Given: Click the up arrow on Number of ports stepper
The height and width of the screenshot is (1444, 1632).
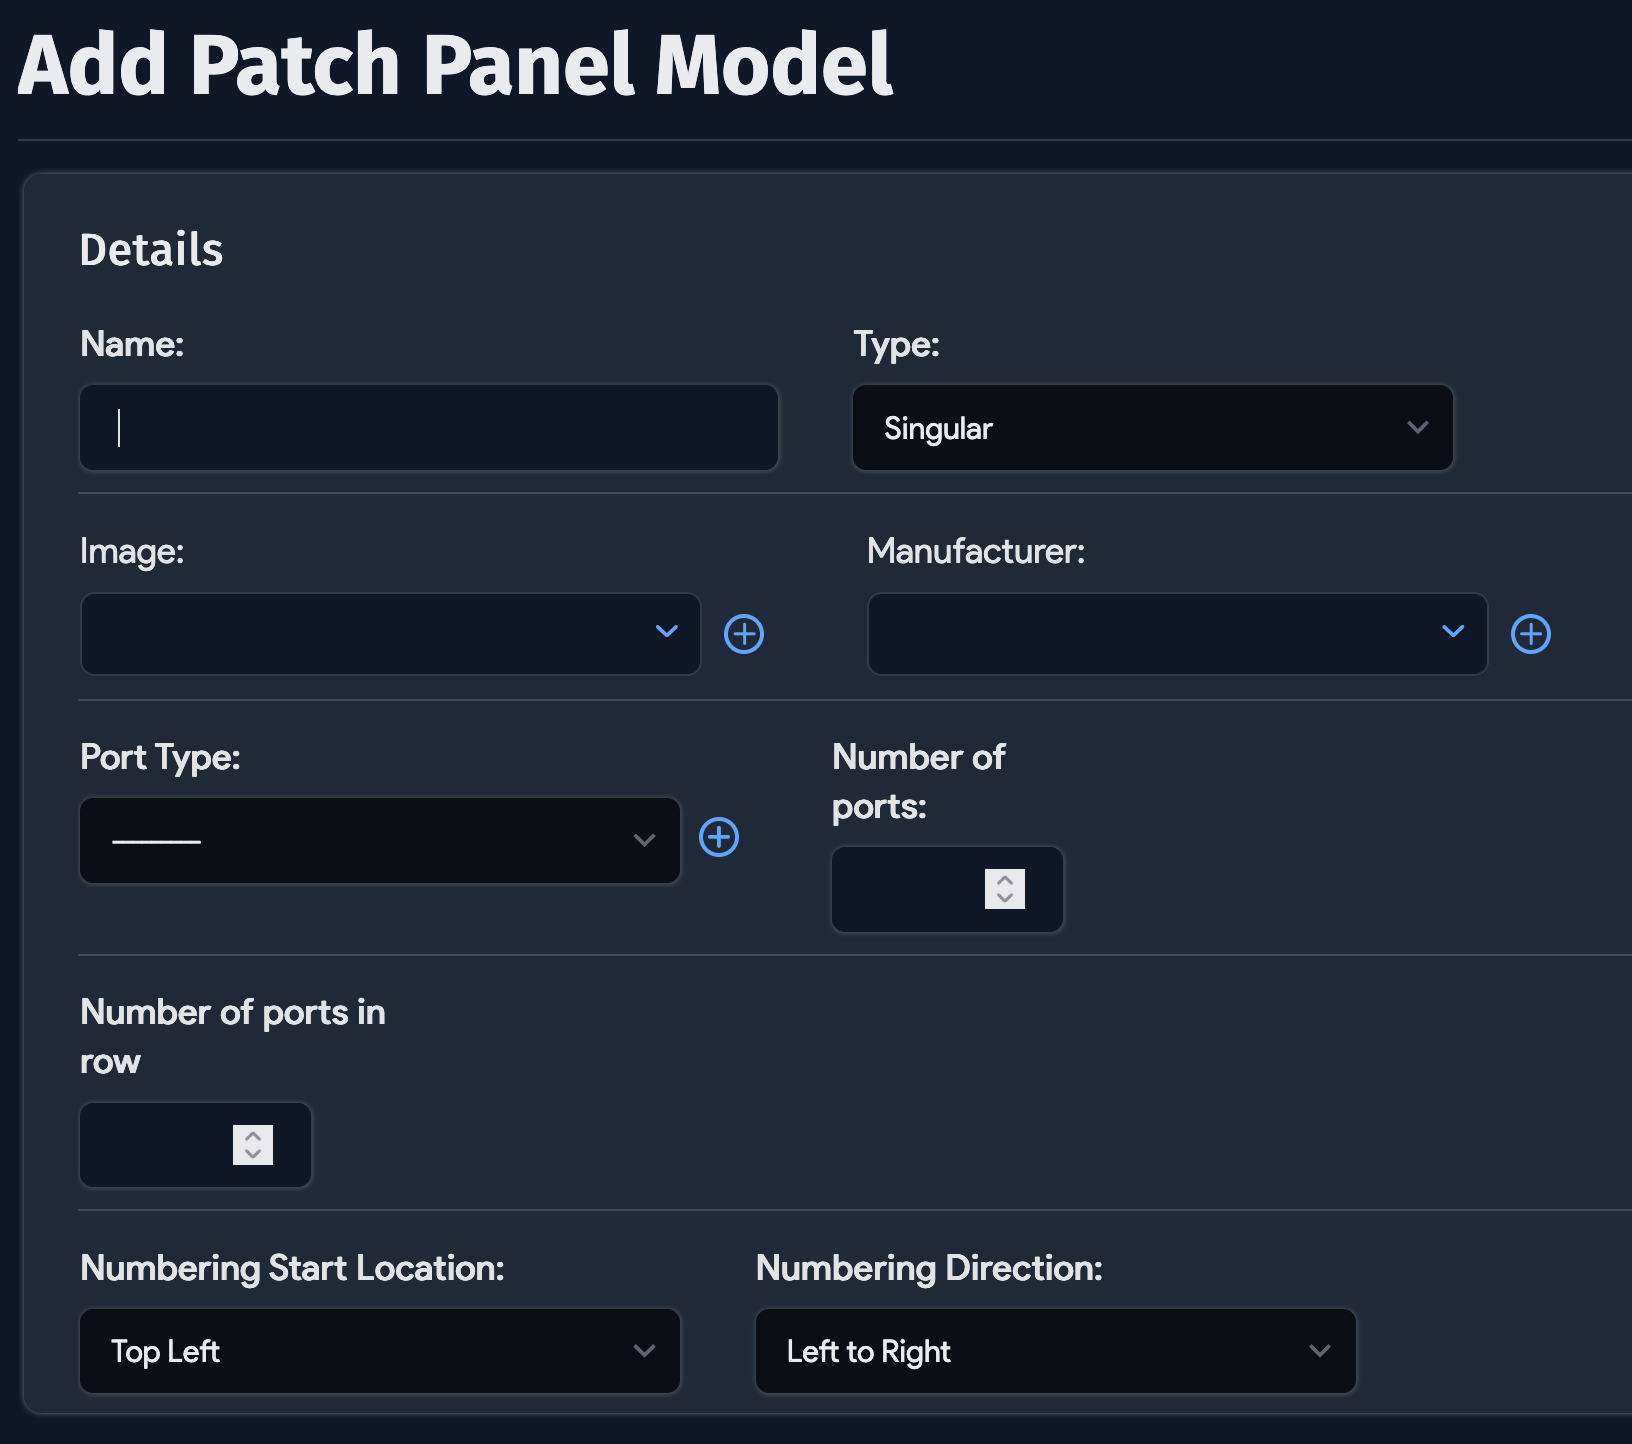Looking at the screenshot, I should pos(1004,882).
